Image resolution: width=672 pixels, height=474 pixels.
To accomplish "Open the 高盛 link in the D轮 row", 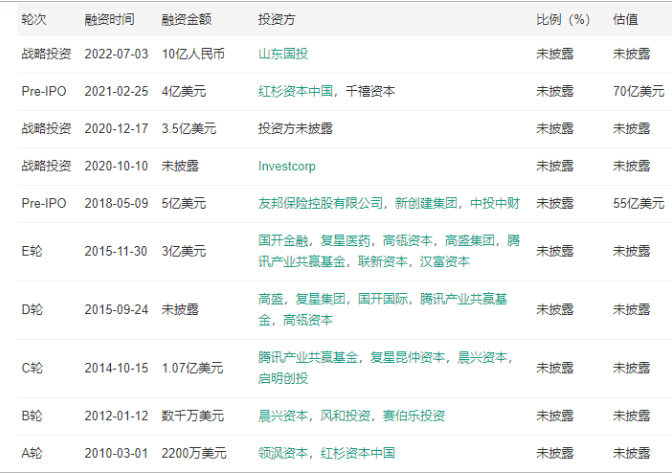I will coord(270,299).
